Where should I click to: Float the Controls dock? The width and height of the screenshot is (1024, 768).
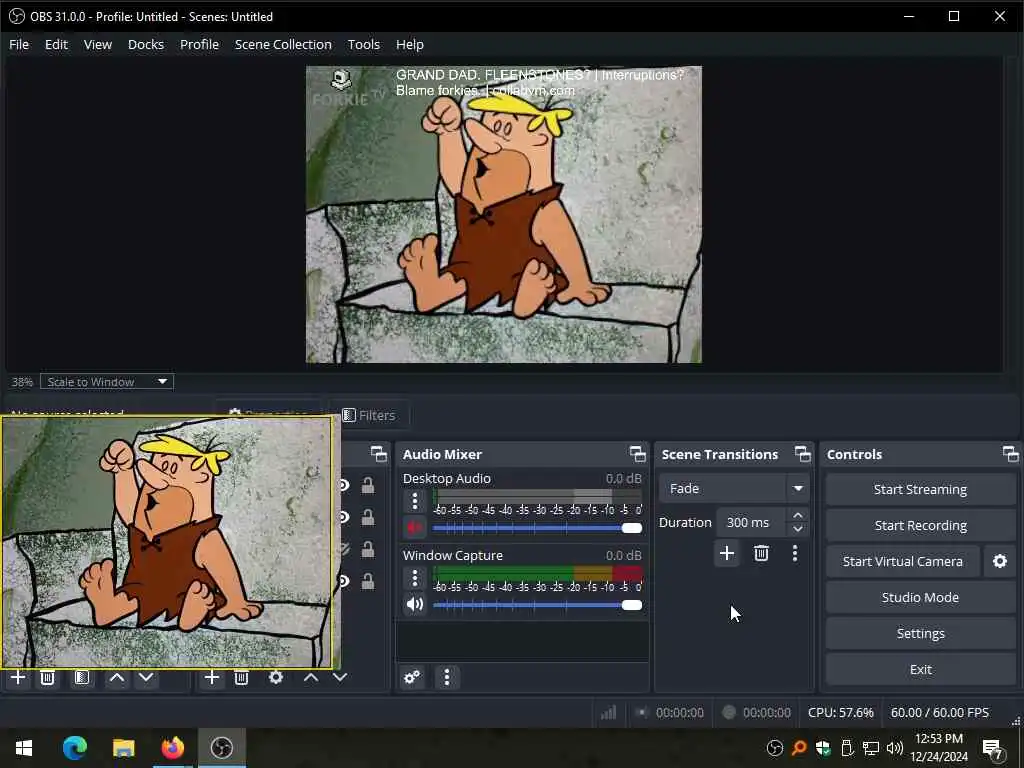[x=1010, y=454]
